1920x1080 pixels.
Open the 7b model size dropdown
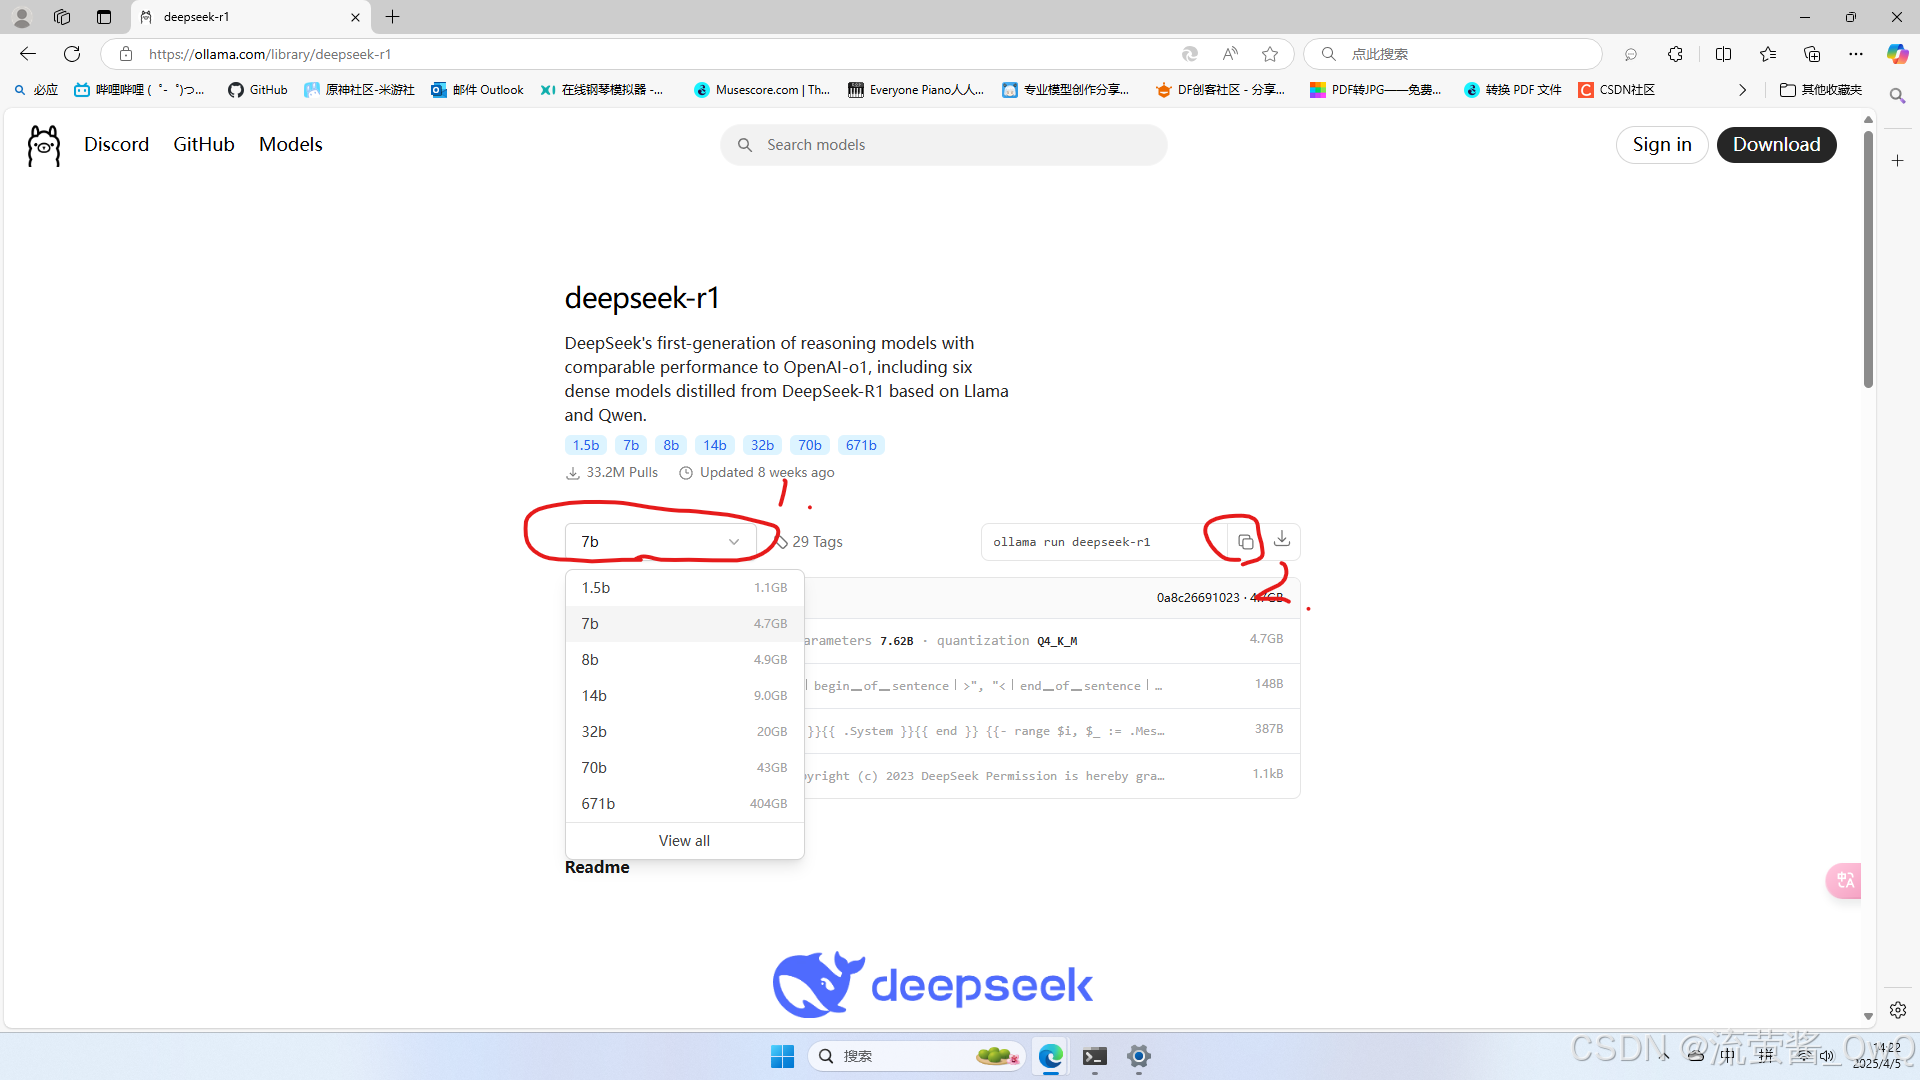661,542
